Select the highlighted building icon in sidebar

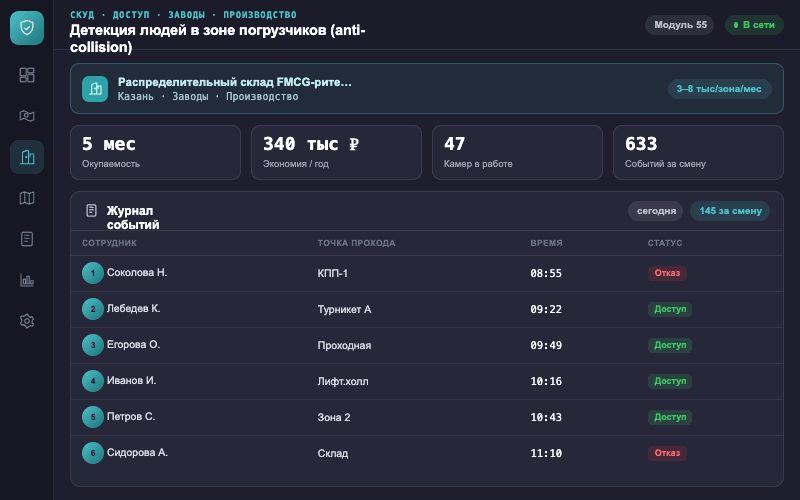[x=27, y=157]
